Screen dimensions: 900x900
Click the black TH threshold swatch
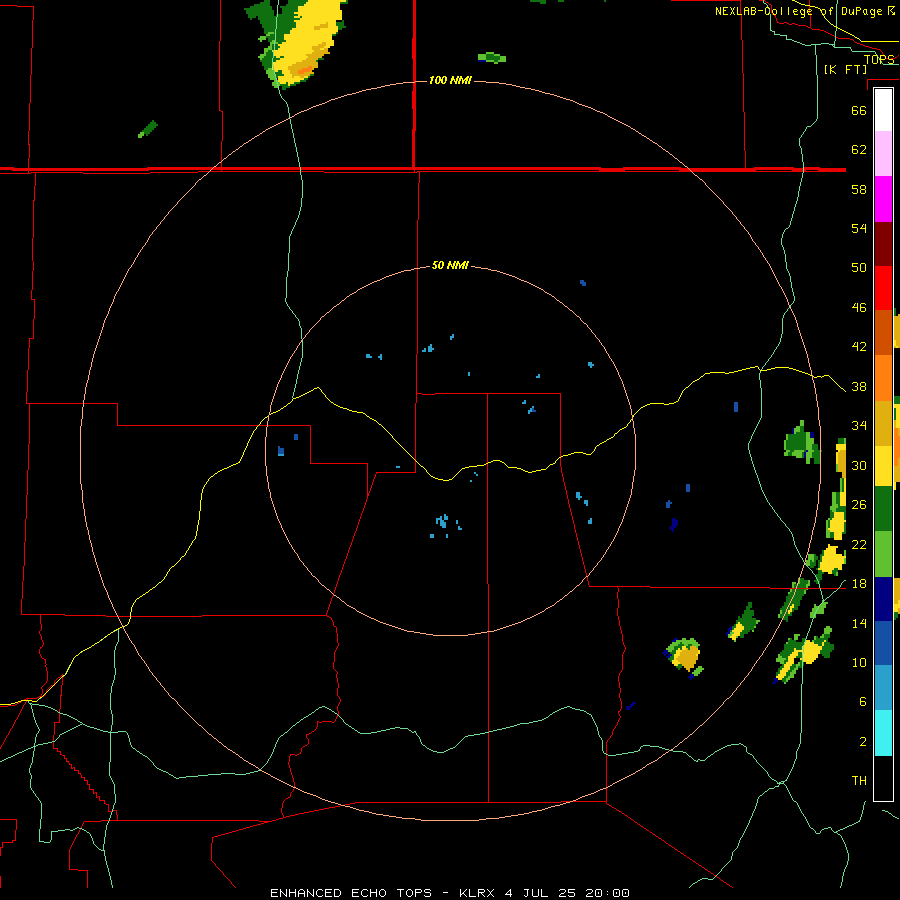tap(883, 778)
